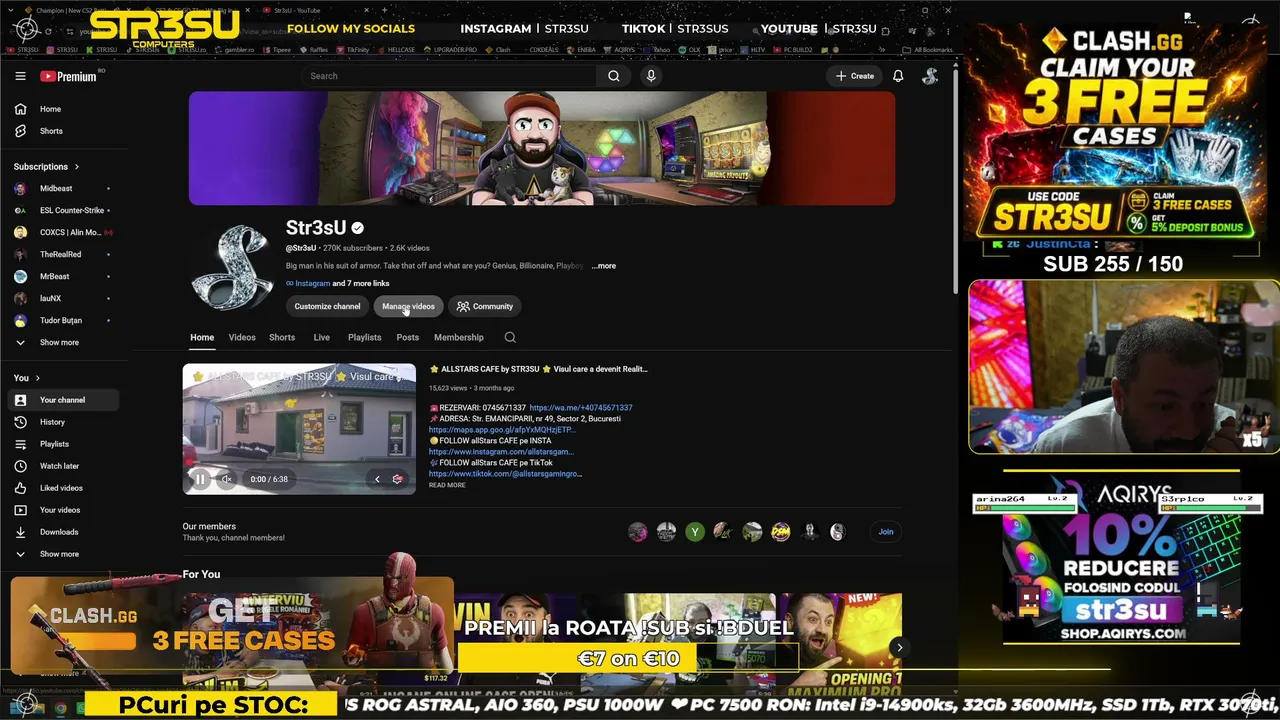Open the YouTube guide hamburger menu
Screen dimensions: 1280x720
click(20, 76)
